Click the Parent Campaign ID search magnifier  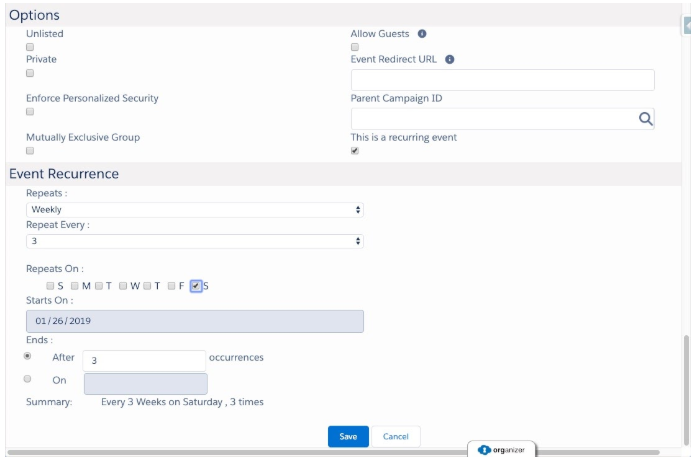[x=645, y=119]
